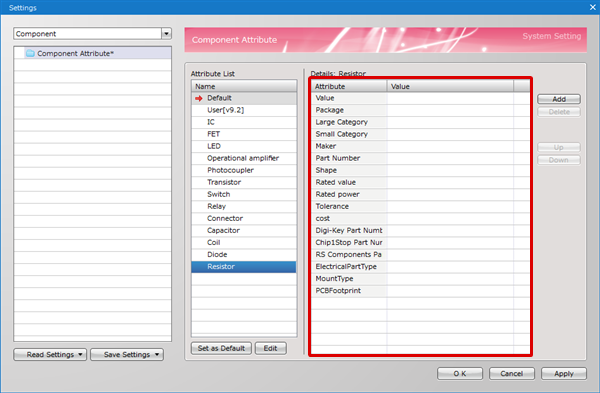Select the Rated power attribute row
Screen dimensions: 600x393
tap(420, 194)
